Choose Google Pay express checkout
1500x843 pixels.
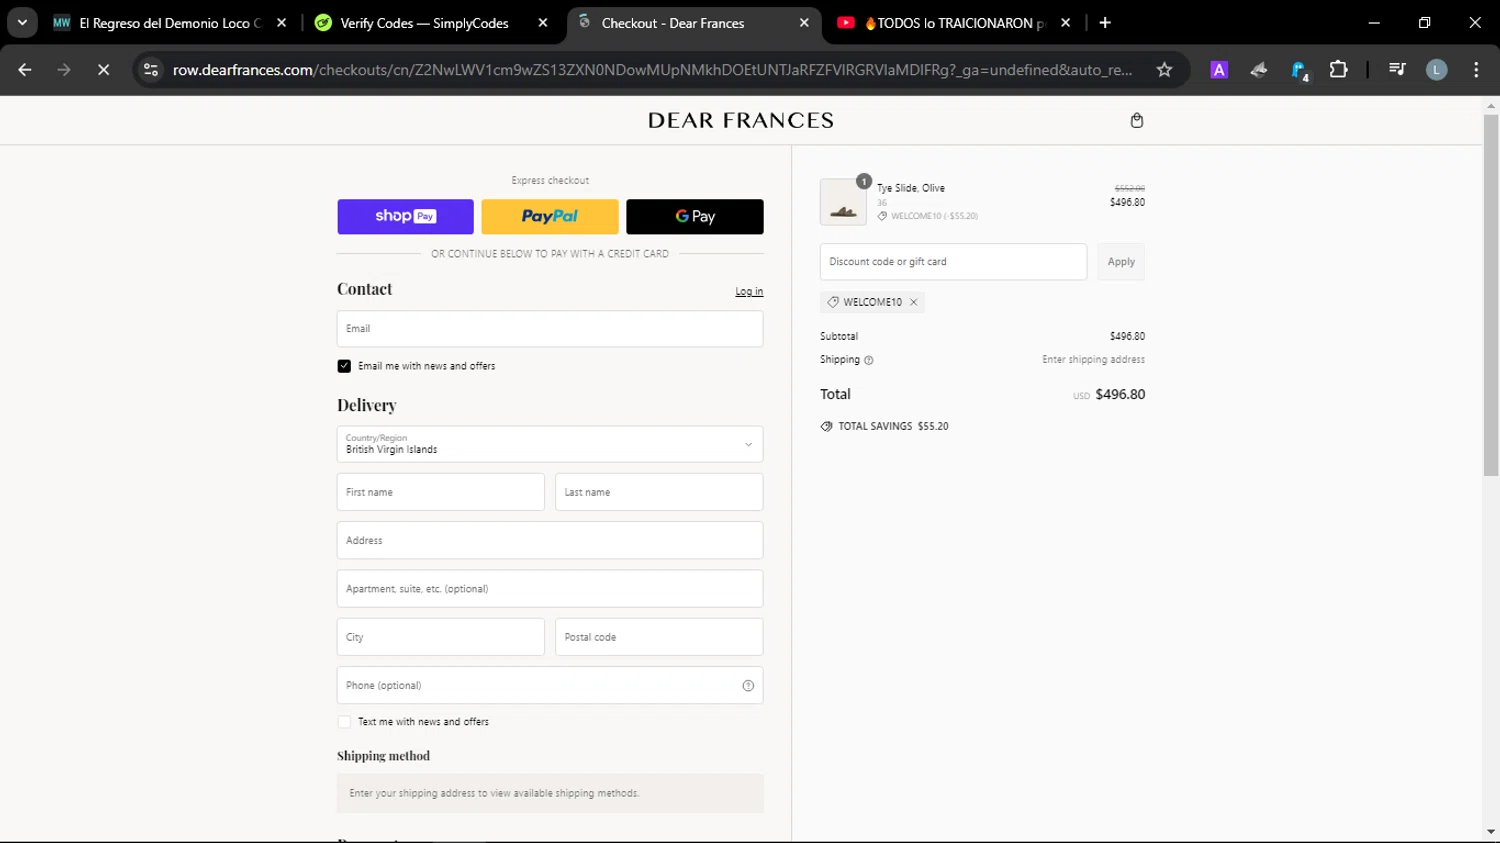point(695,216)
